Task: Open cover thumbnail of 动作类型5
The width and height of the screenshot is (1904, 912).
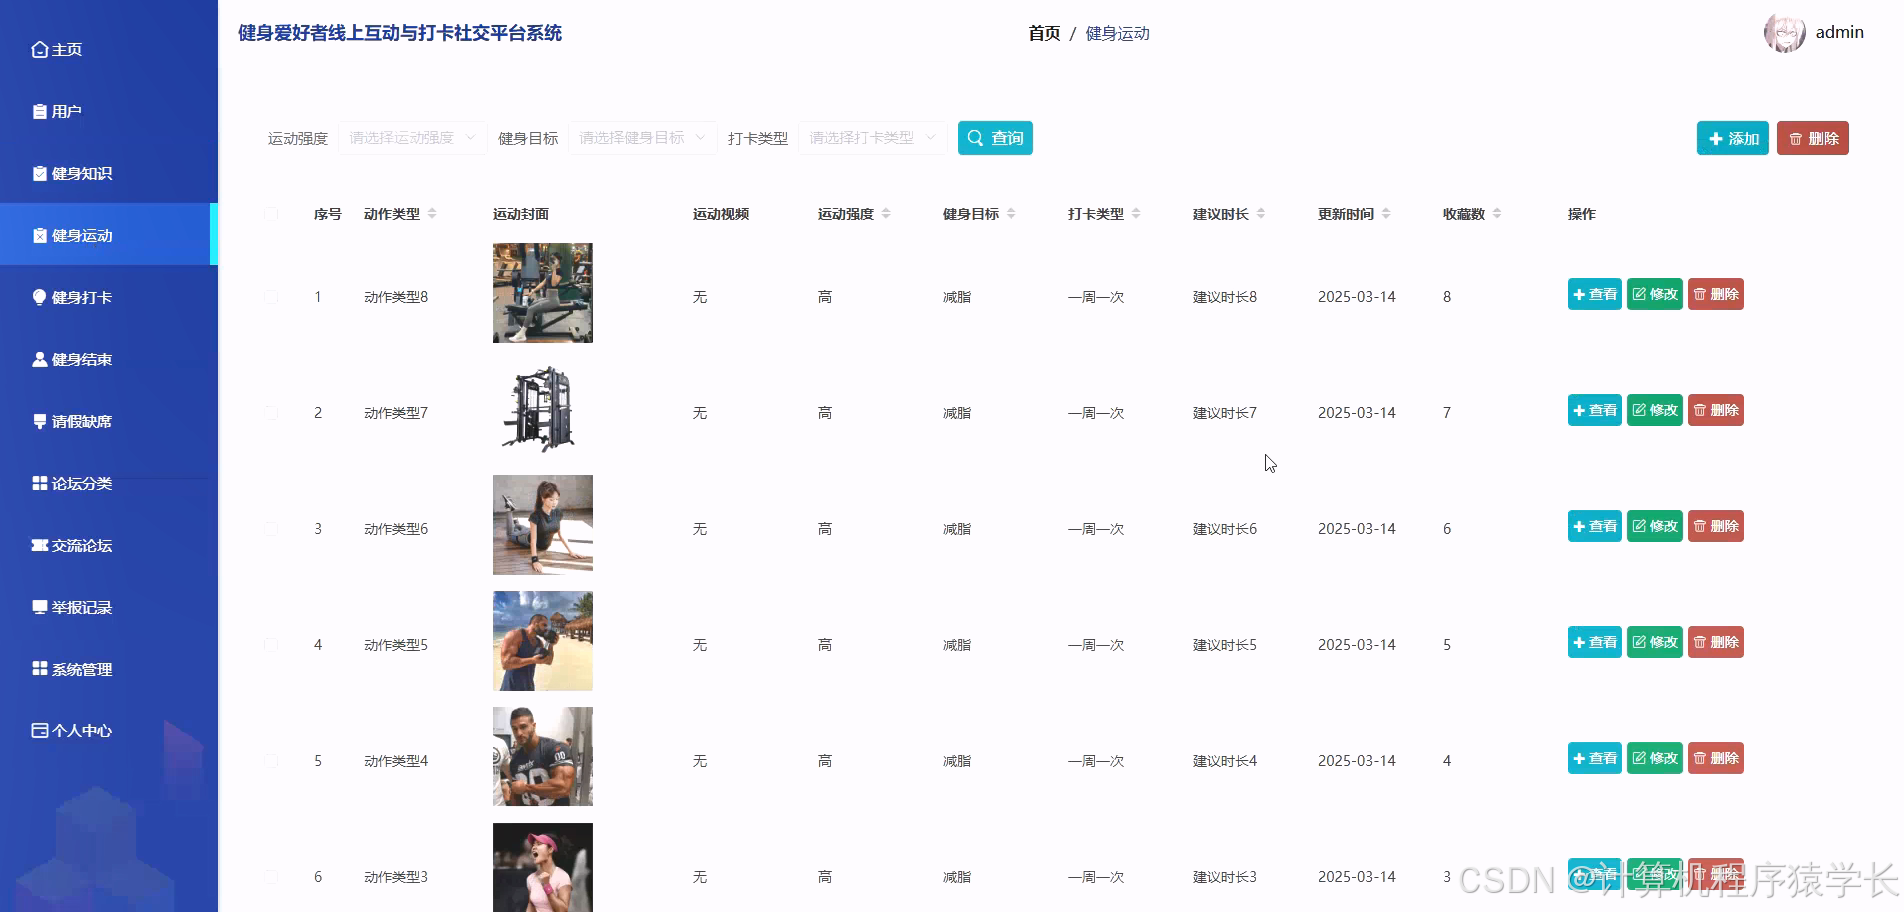Action: click(x=543, y=641)
